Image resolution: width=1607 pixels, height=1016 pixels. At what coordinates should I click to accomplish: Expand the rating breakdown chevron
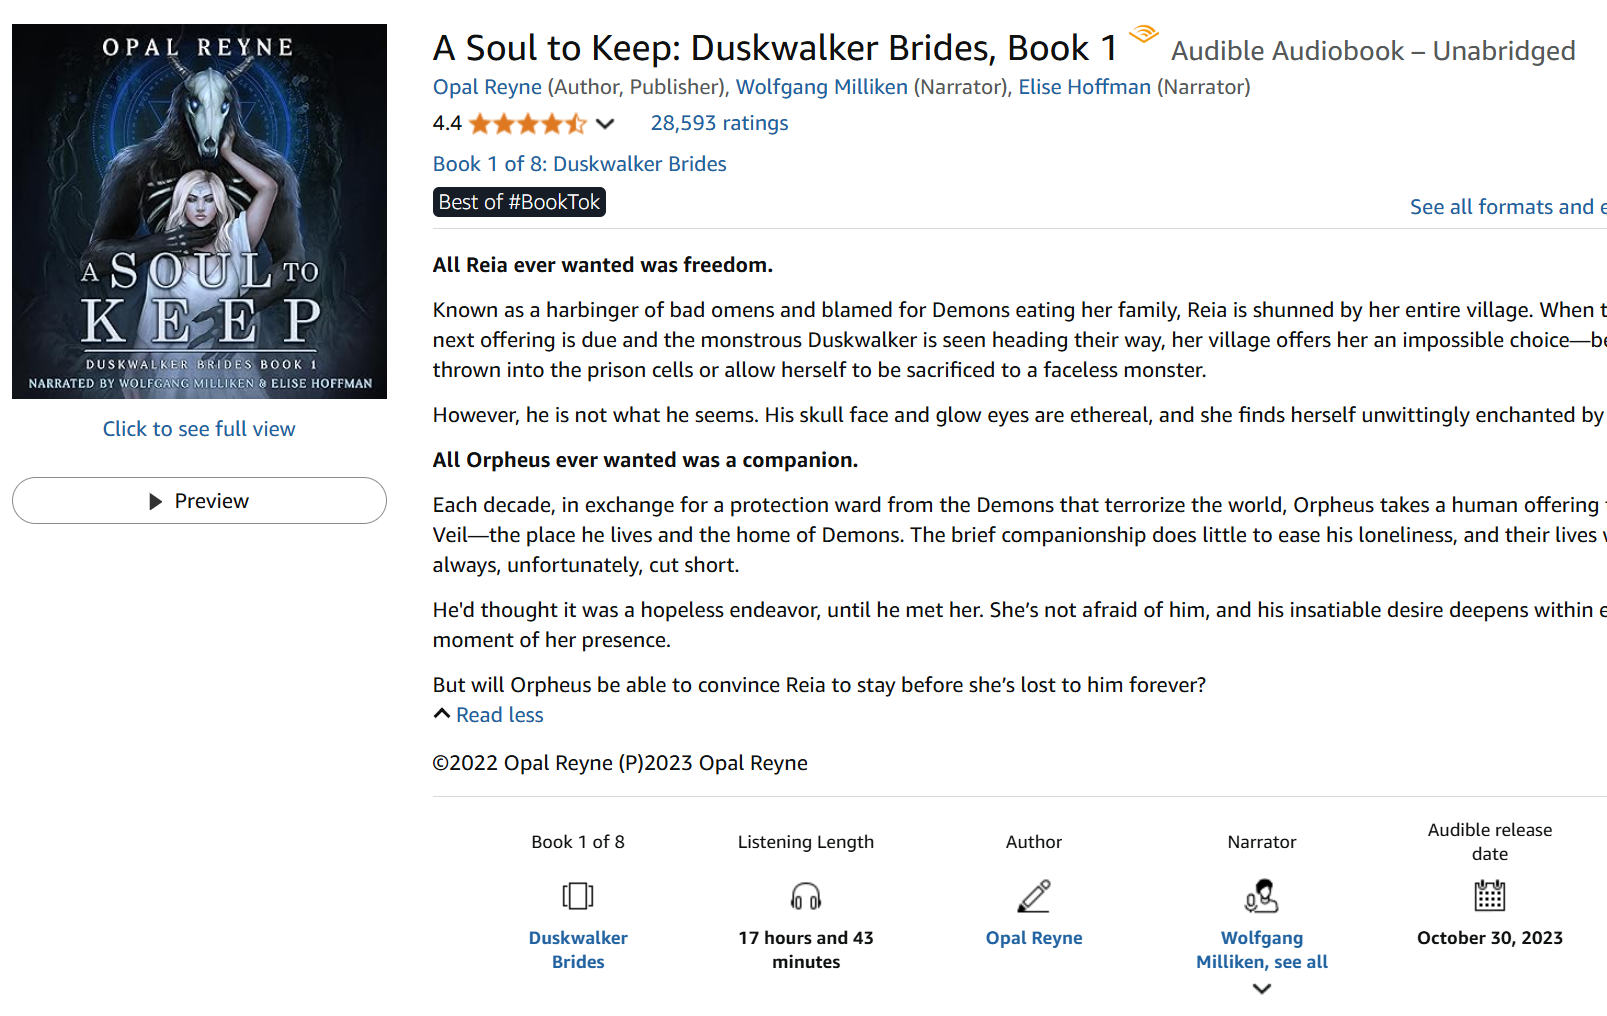[605, 124]
